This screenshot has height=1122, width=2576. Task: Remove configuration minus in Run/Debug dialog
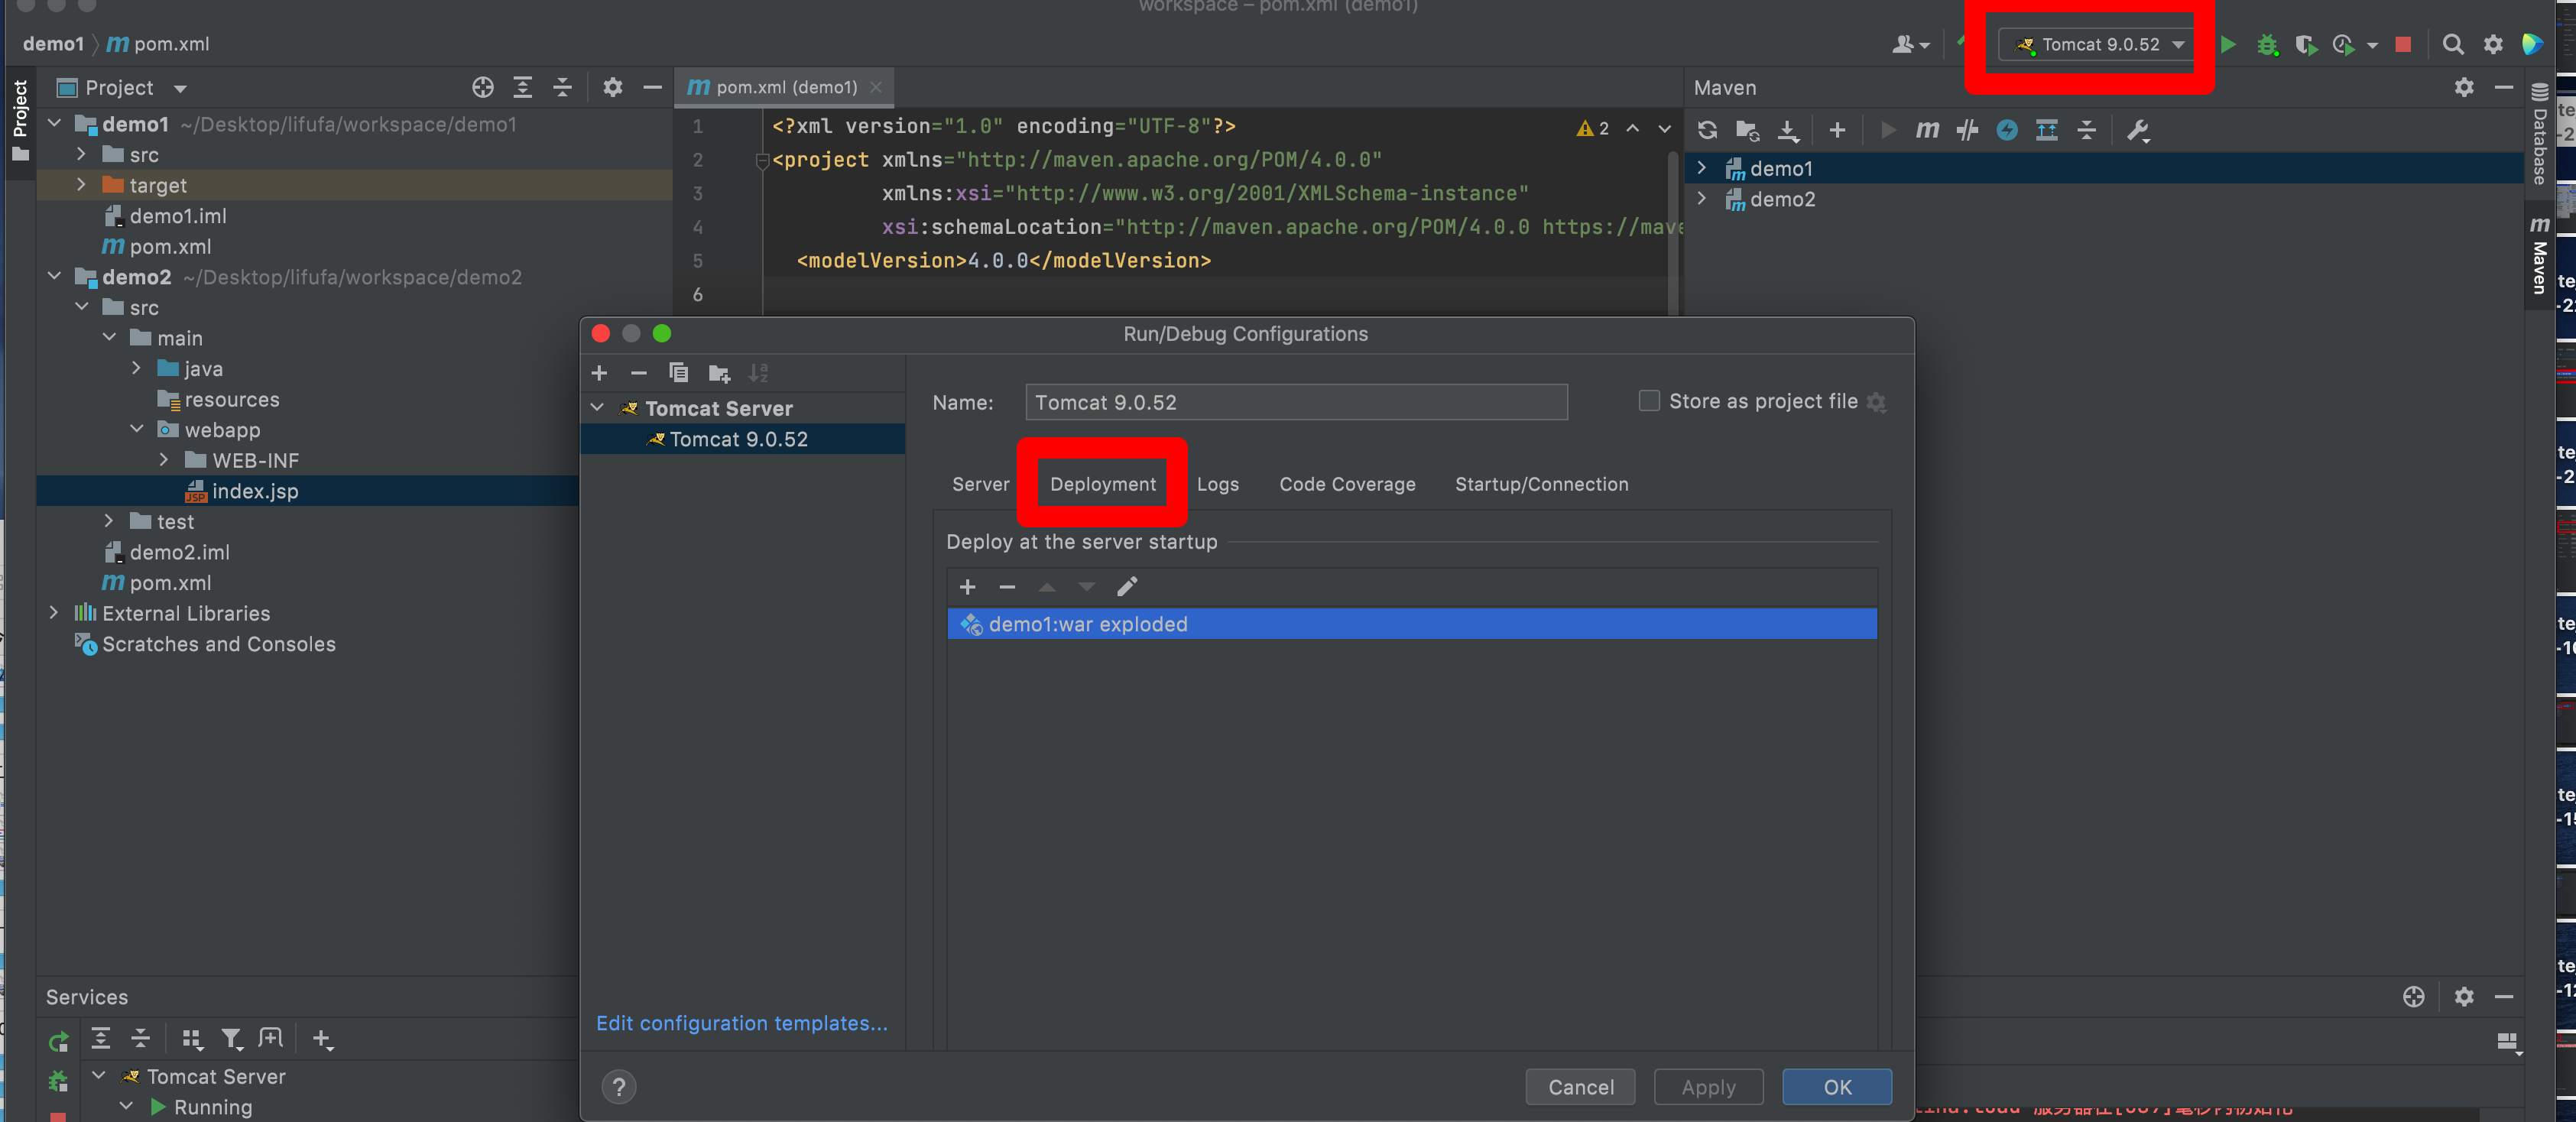[x=639, y=373]
